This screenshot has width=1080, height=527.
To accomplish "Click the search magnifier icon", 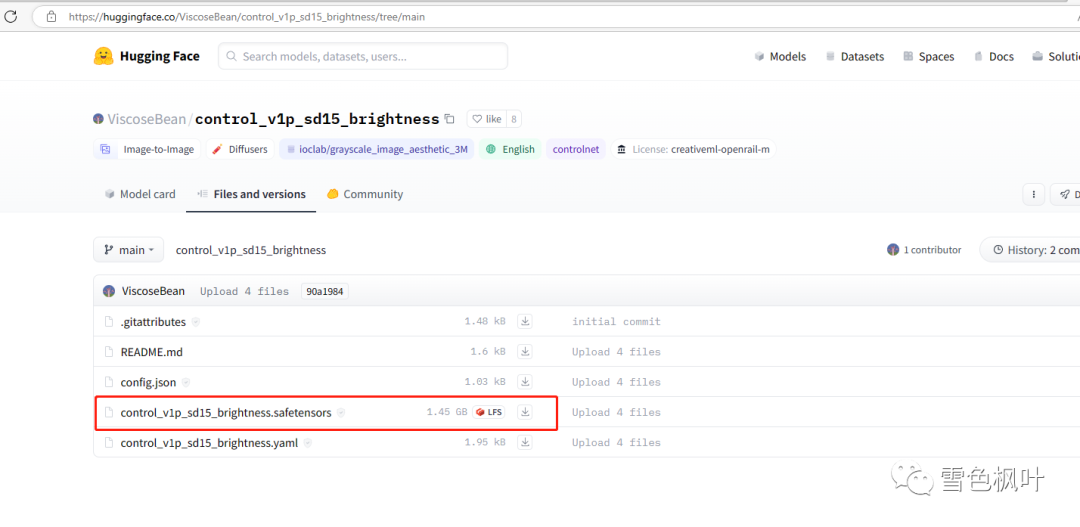I will click(x=232, y=56).
